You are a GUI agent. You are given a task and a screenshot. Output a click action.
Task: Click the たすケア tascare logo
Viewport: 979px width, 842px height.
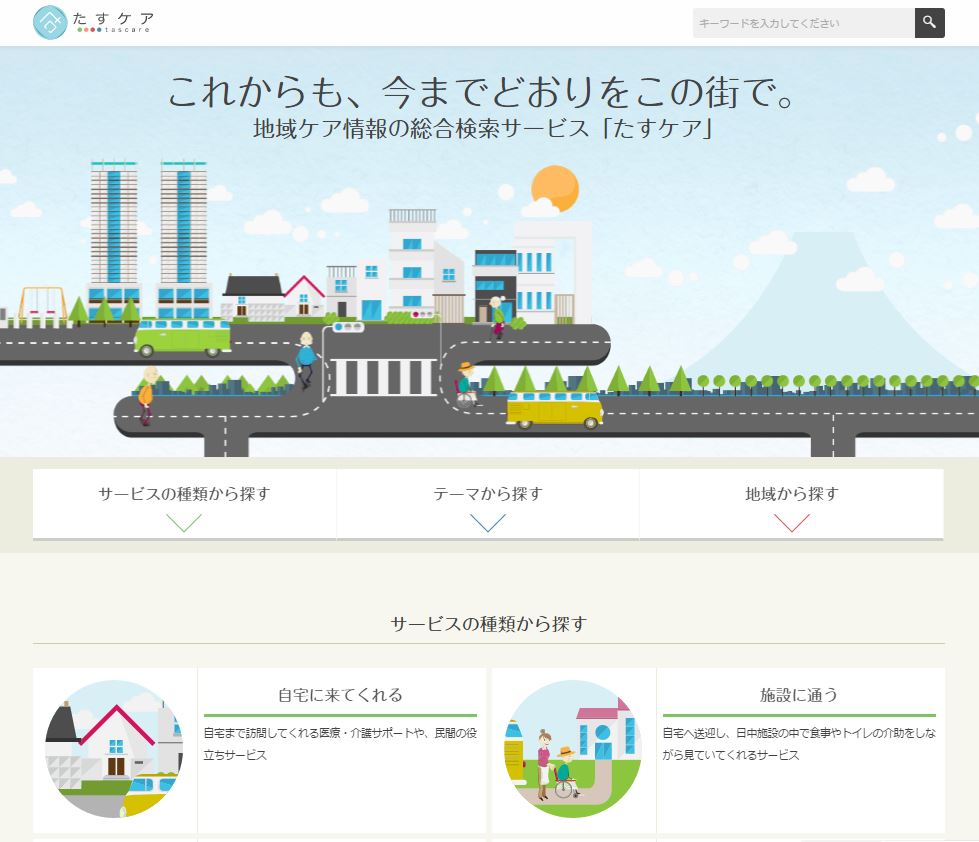click(x=94, y=22)
